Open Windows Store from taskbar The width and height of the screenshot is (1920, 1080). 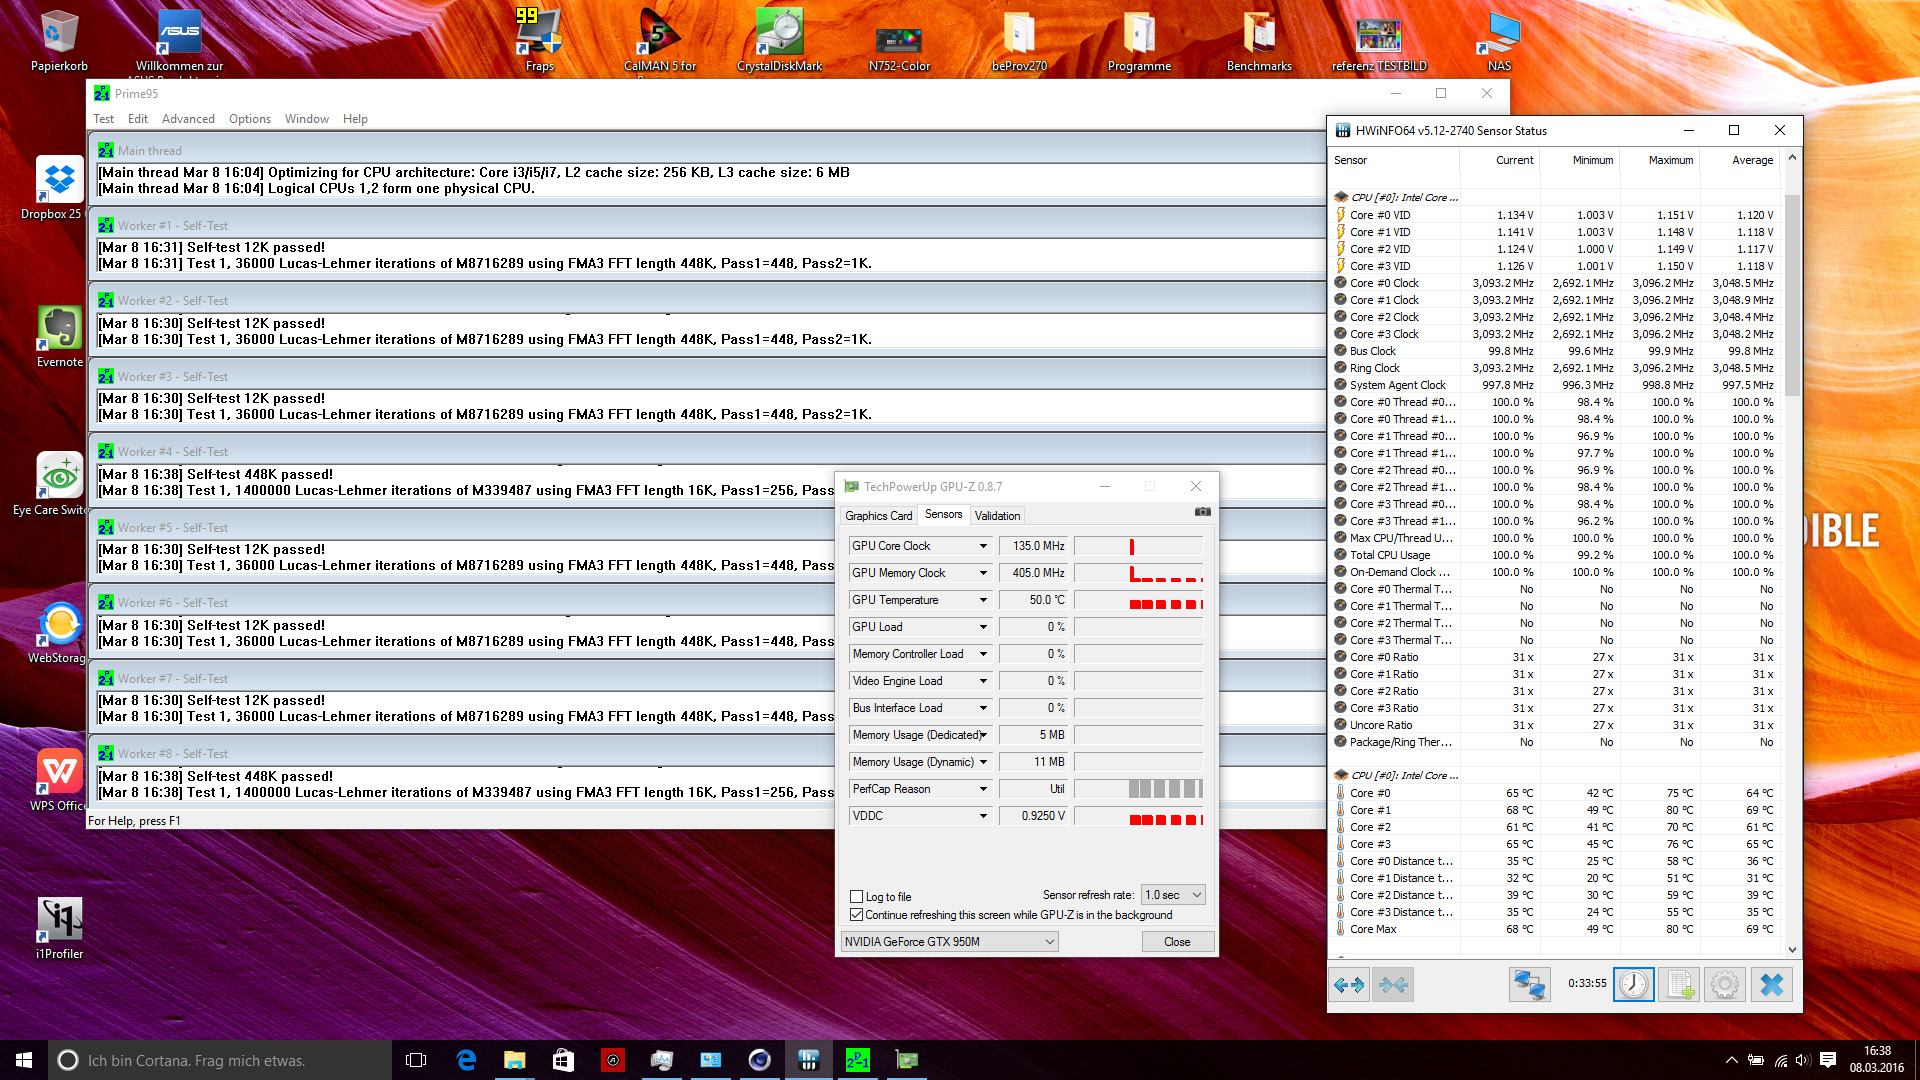[x=563, y=1060]
